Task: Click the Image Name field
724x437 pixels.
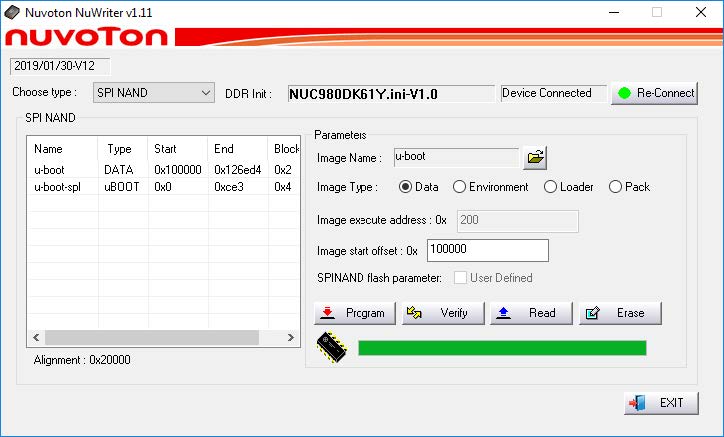Action: point(456,158)
